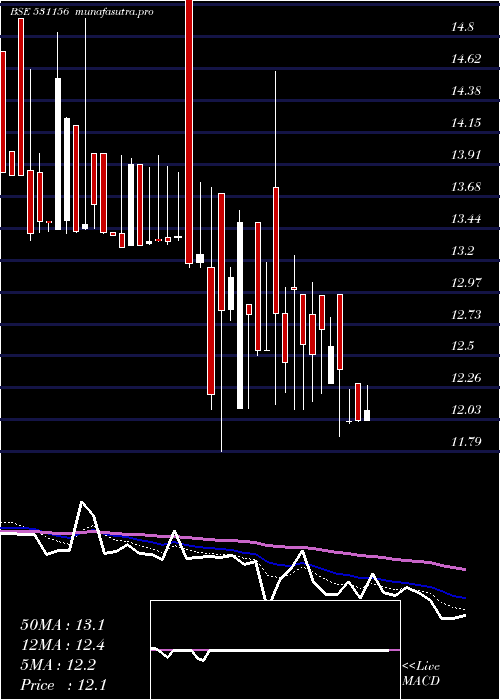Viewport: 500px width, 700px height.
Task: Select the 13.2 price axis label
Action: coord(462,250)
